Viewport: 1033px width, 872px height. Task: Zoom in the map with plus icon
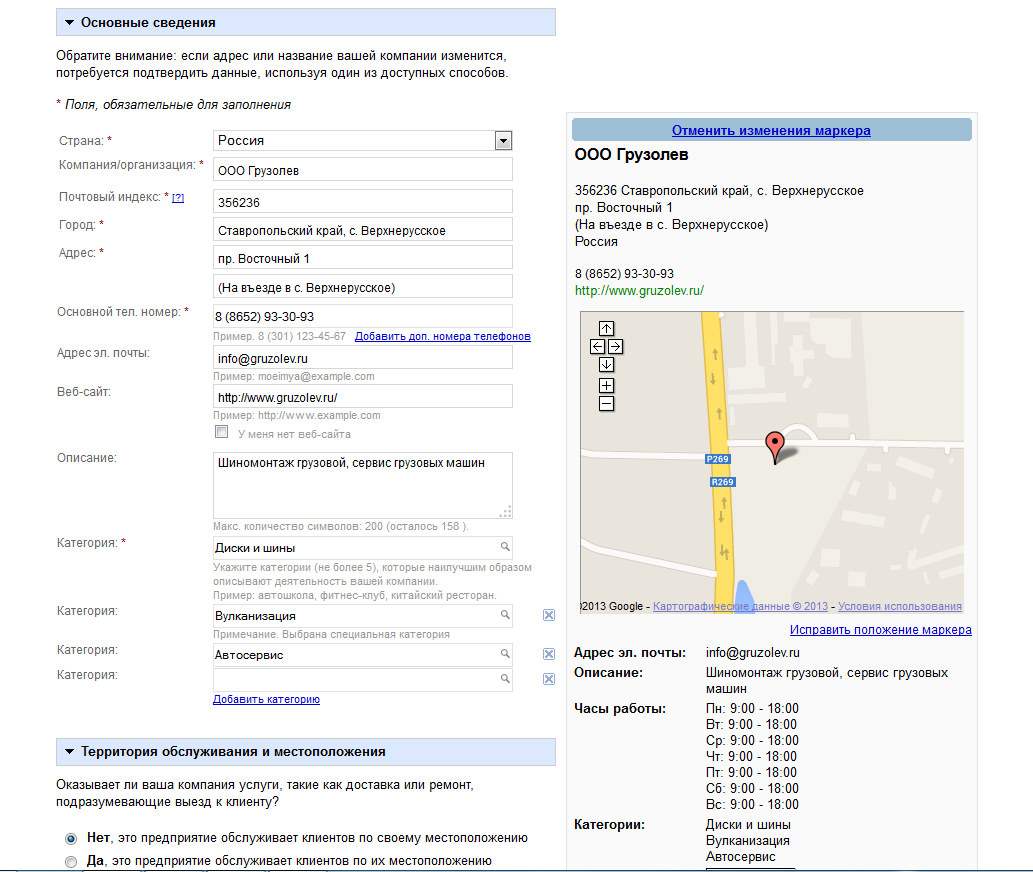pos(606,385)
